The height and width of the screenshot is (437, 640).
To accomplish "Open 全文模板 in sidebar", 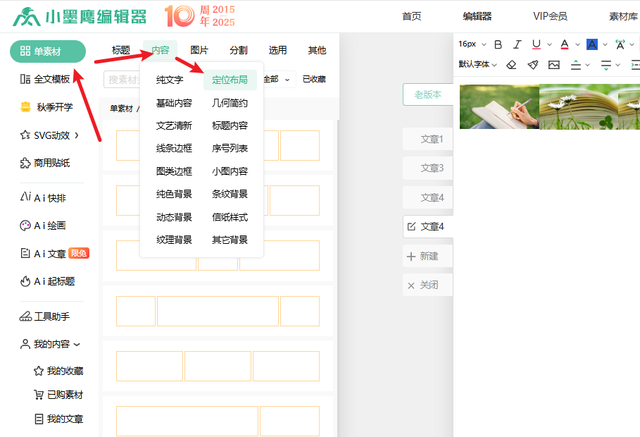I will coord(45,79).
